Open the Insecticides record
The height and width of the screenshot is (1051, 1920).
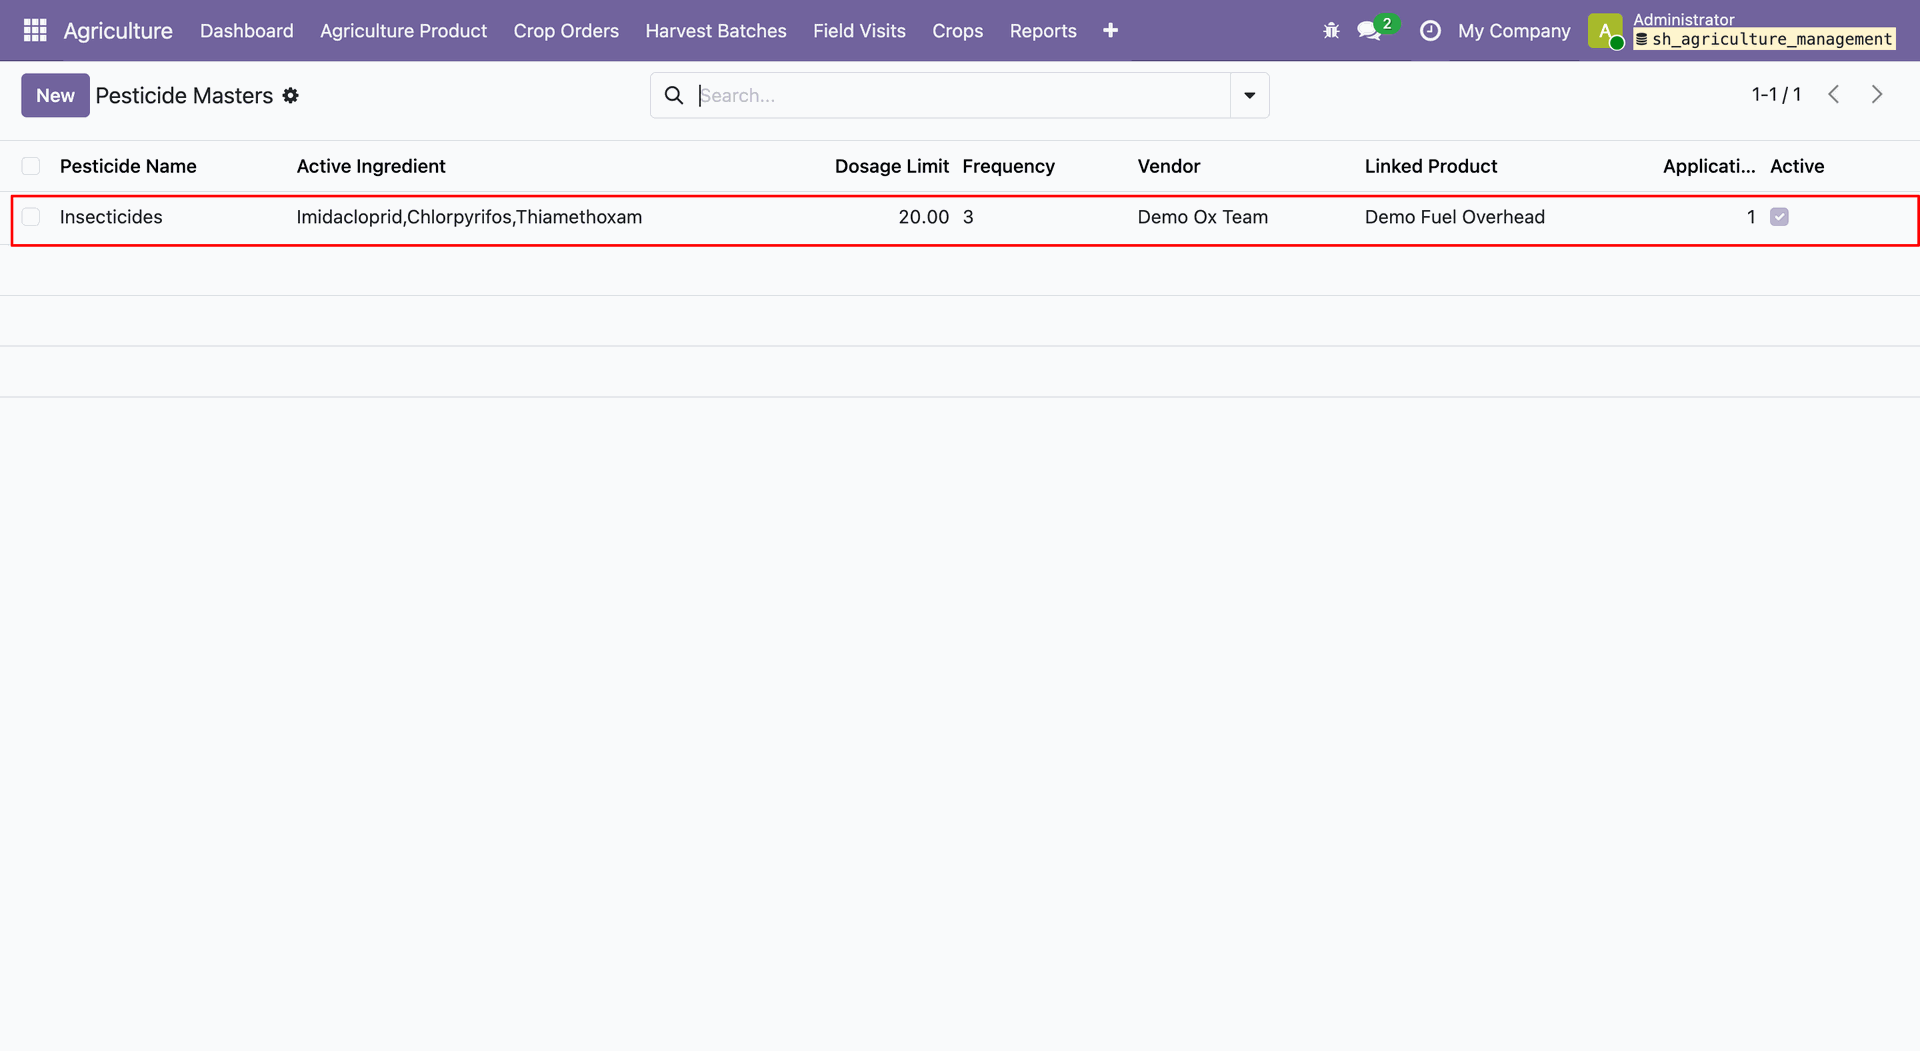(x=111, y=217)
